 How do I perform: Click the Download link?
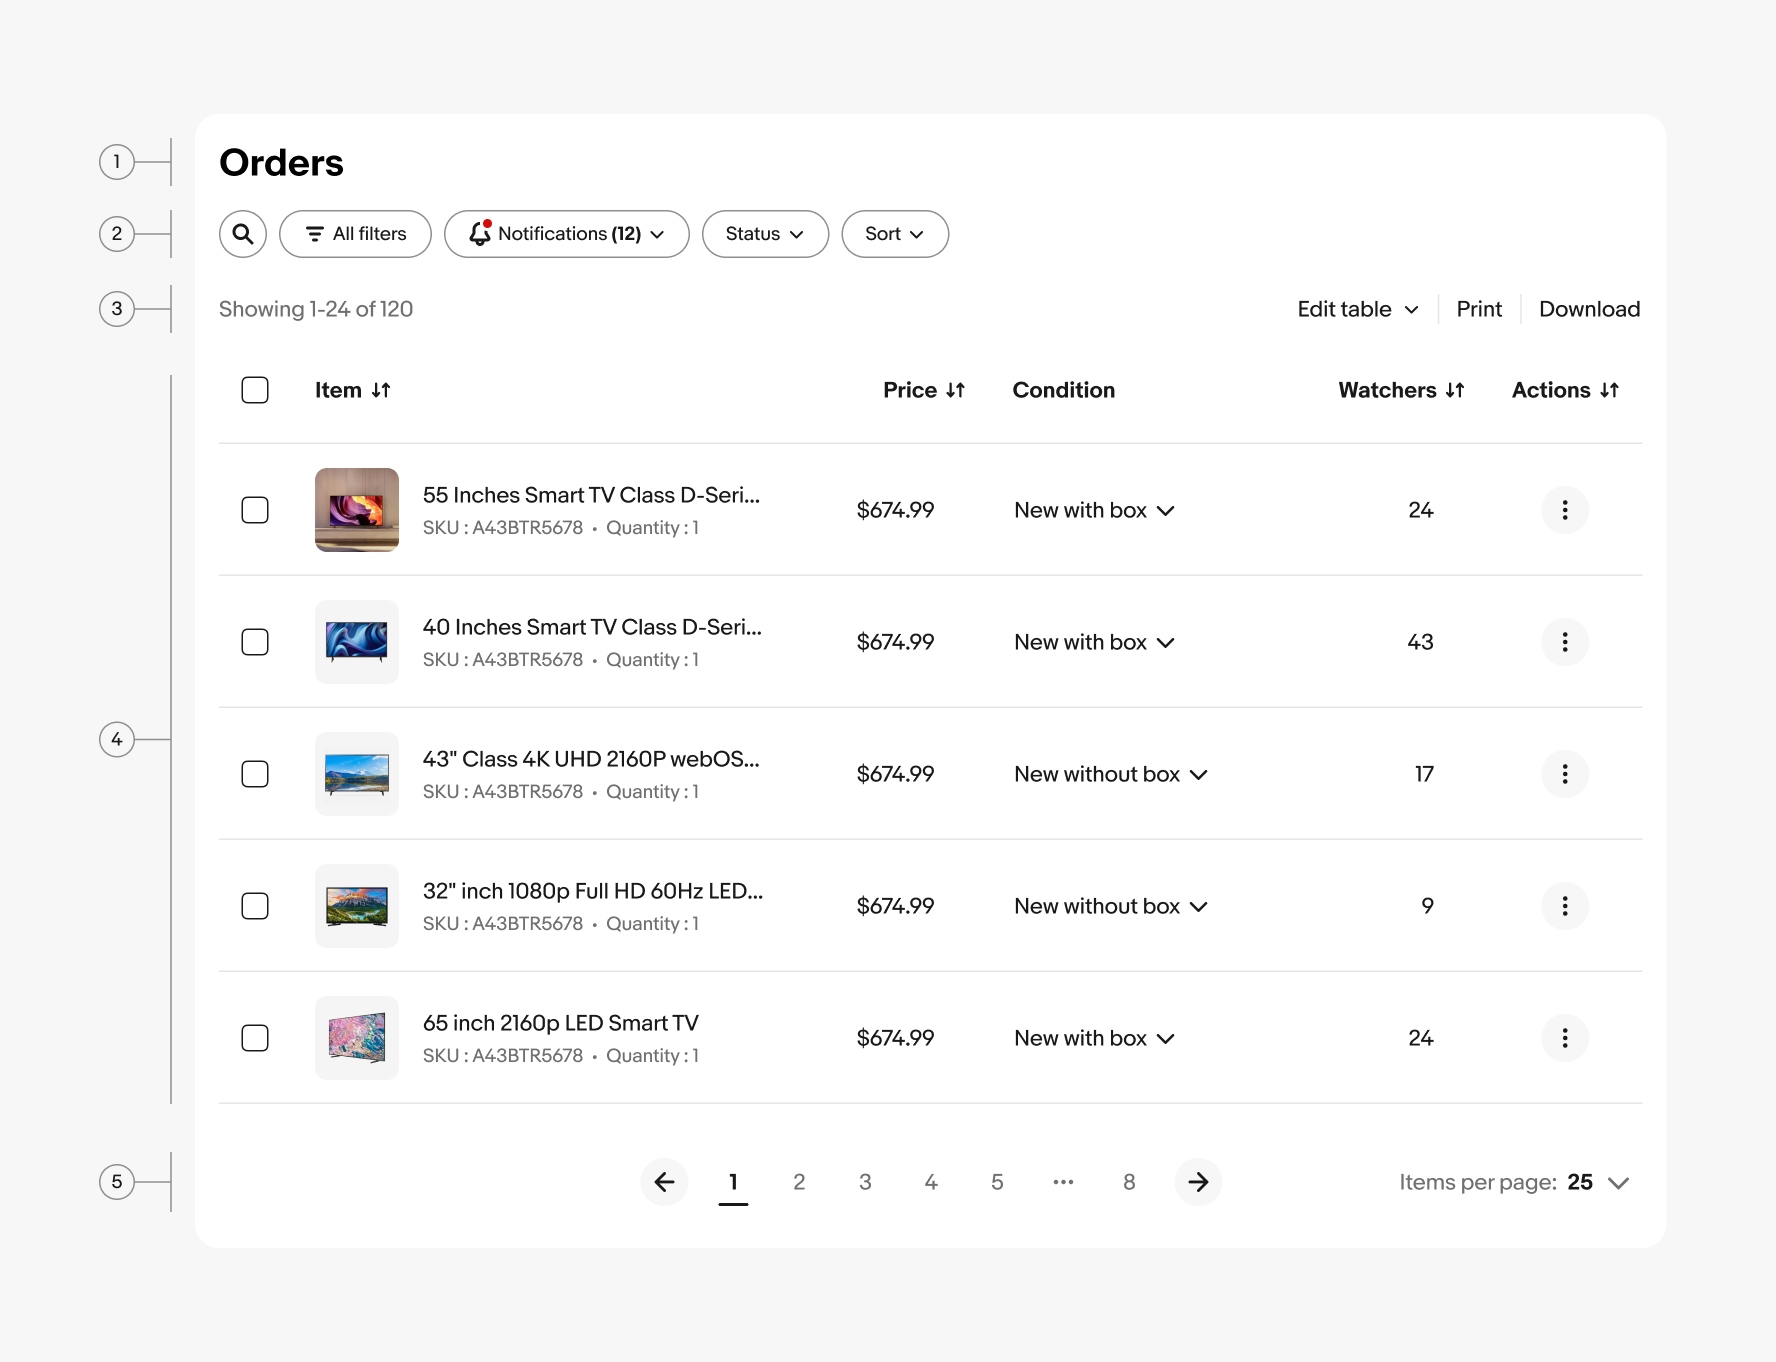click(x=1589, y=309)
